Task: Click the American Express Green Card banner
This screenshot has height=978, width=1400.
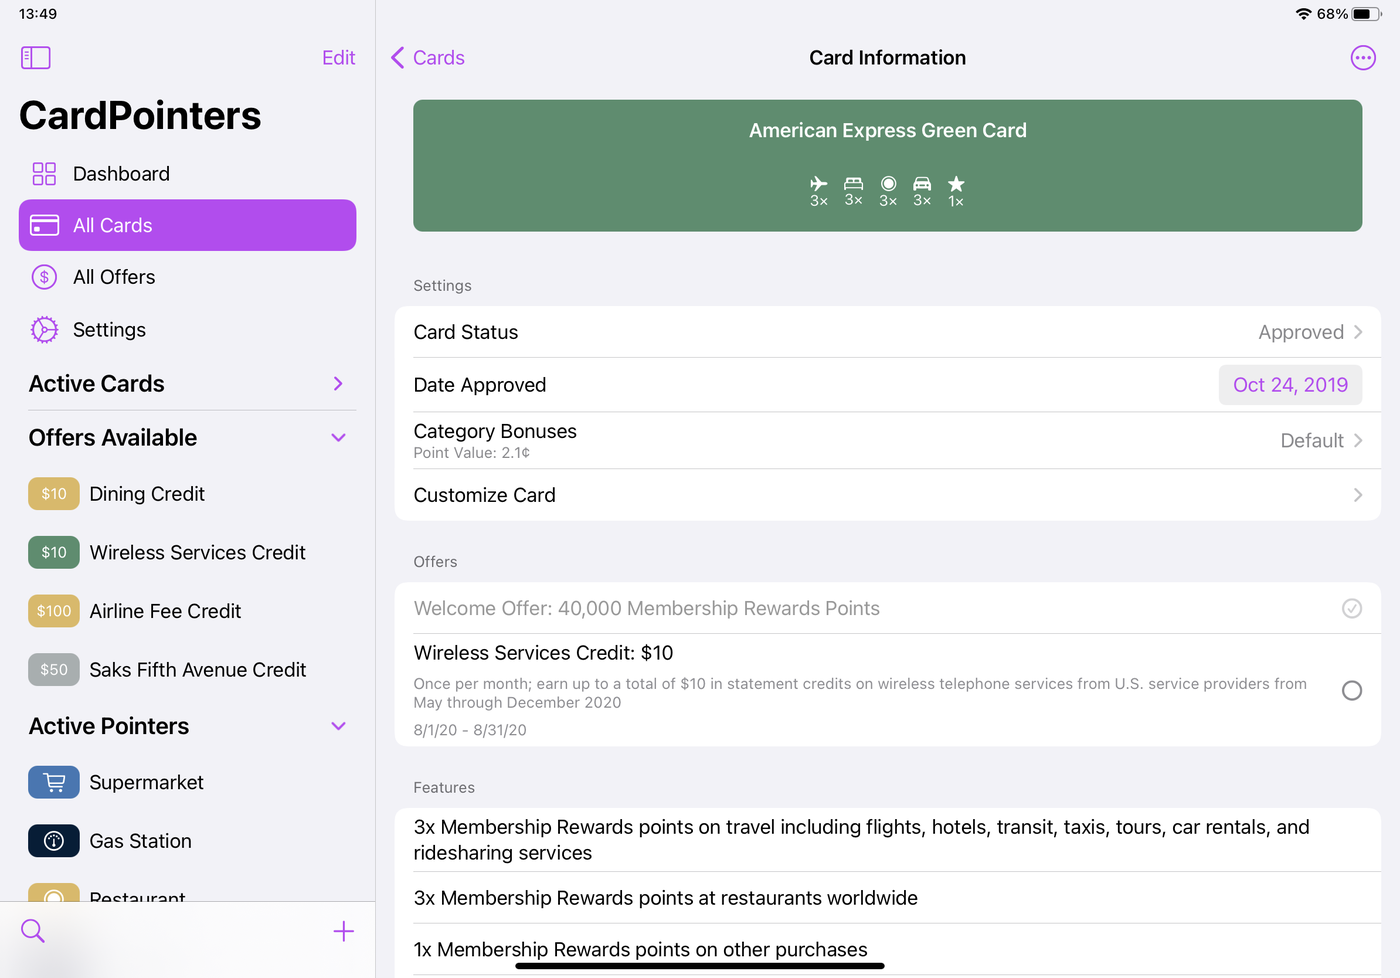Action: [888, 165]
